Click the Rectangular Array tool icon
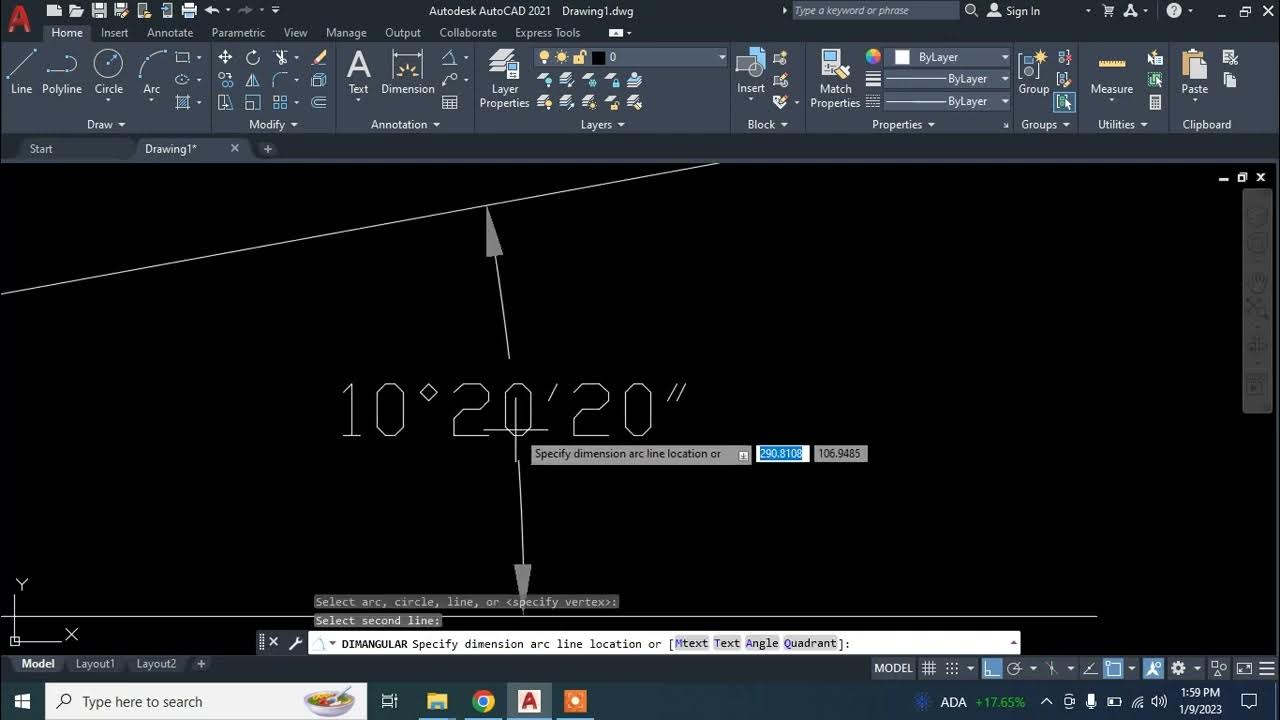This screenshot has width=1280, height=720. click(x=281, y=102)
